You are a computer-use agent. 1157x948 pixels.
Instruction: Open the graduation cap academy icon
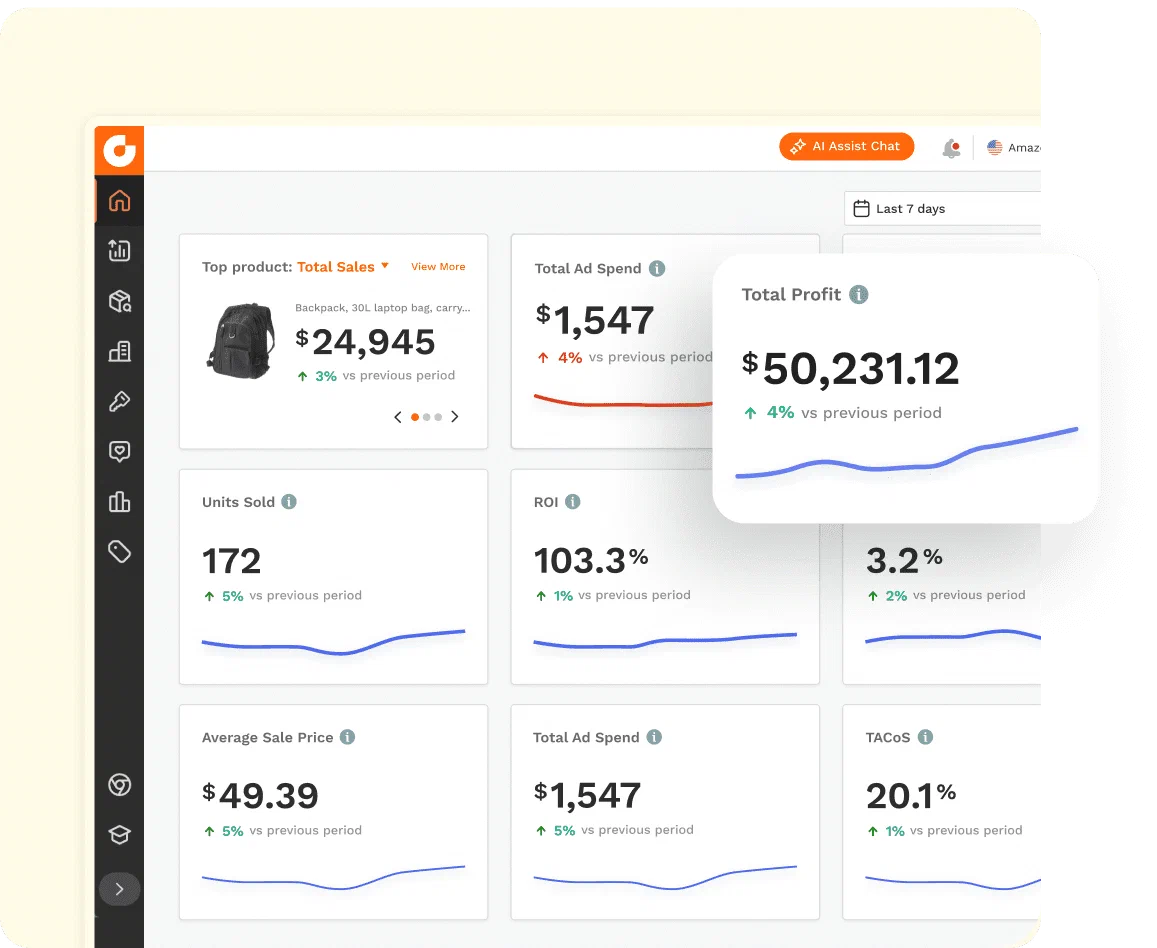click(120, 834)
